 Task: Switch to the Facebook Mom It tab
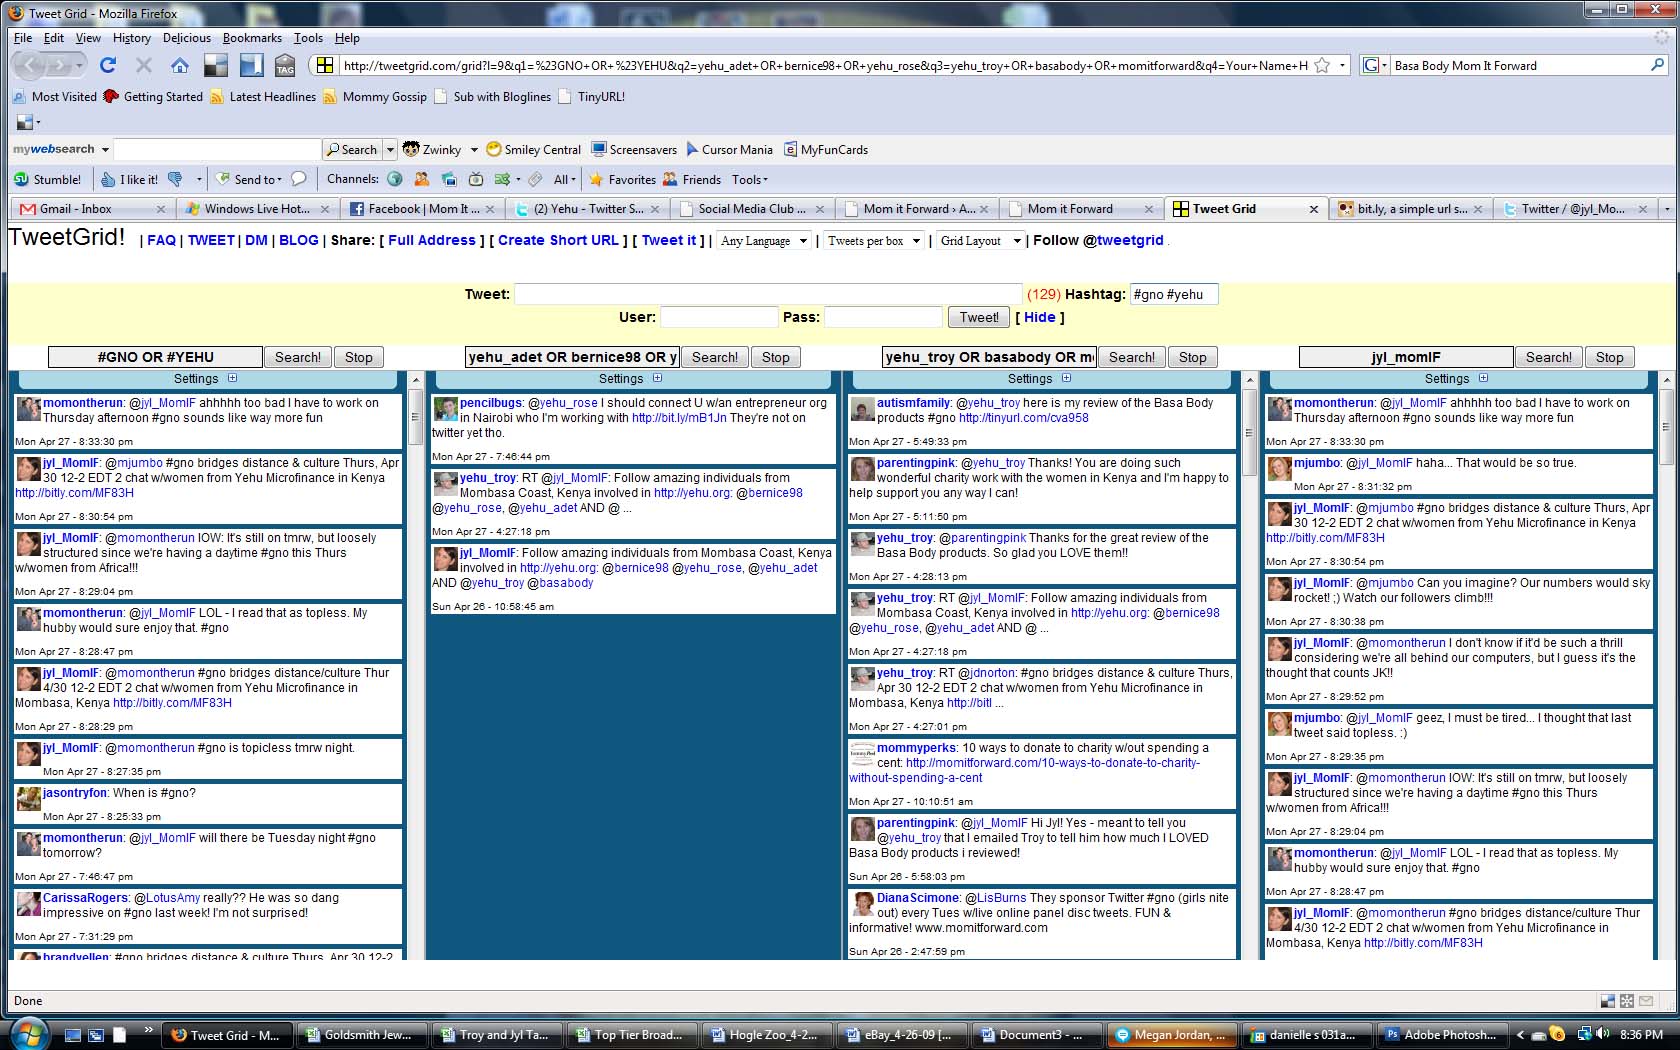423,208
